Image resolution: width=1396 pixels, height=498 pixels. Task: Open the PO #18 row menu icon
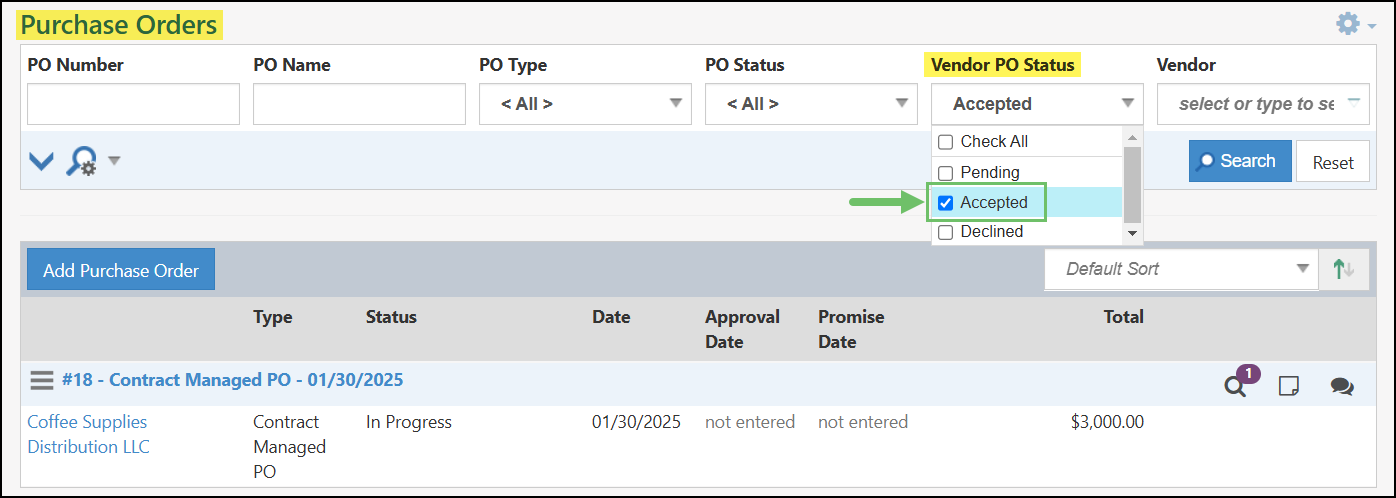click(41, 380)
